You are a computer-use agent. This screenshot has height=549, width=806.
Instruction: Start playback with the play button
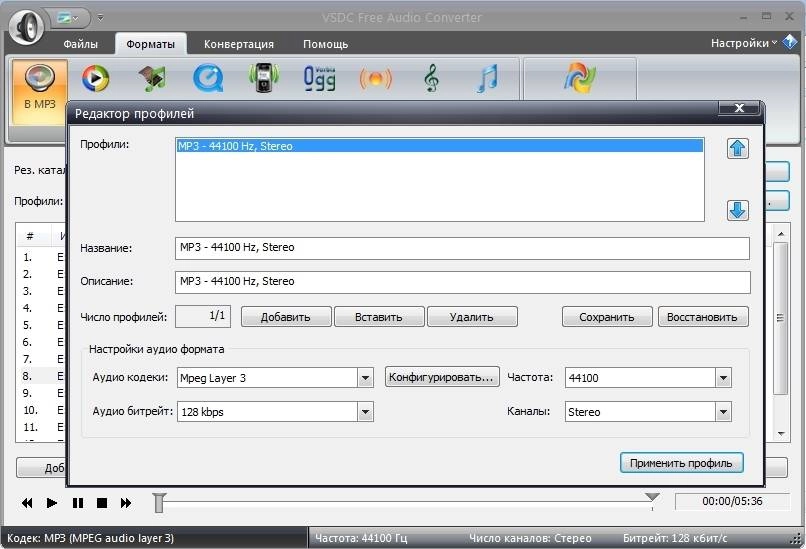click(52, 503)
